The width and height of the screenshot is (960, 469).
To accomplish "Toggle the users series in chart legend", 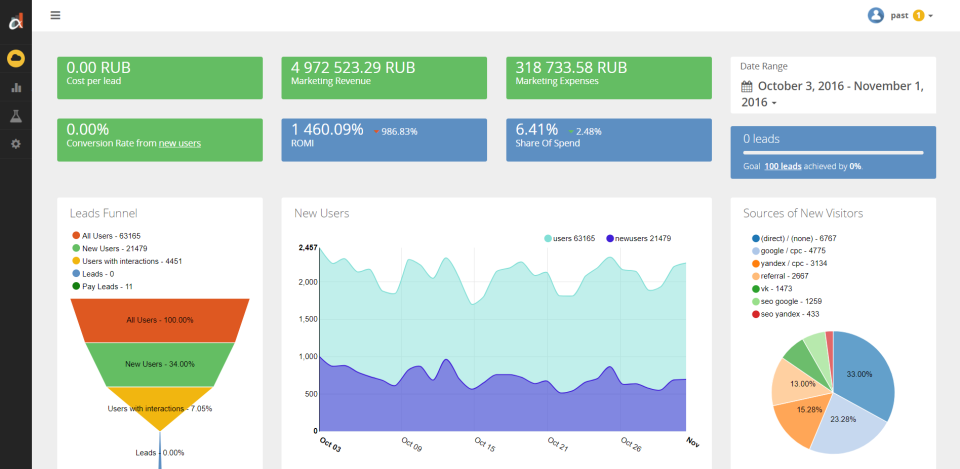I will (570, 238).
